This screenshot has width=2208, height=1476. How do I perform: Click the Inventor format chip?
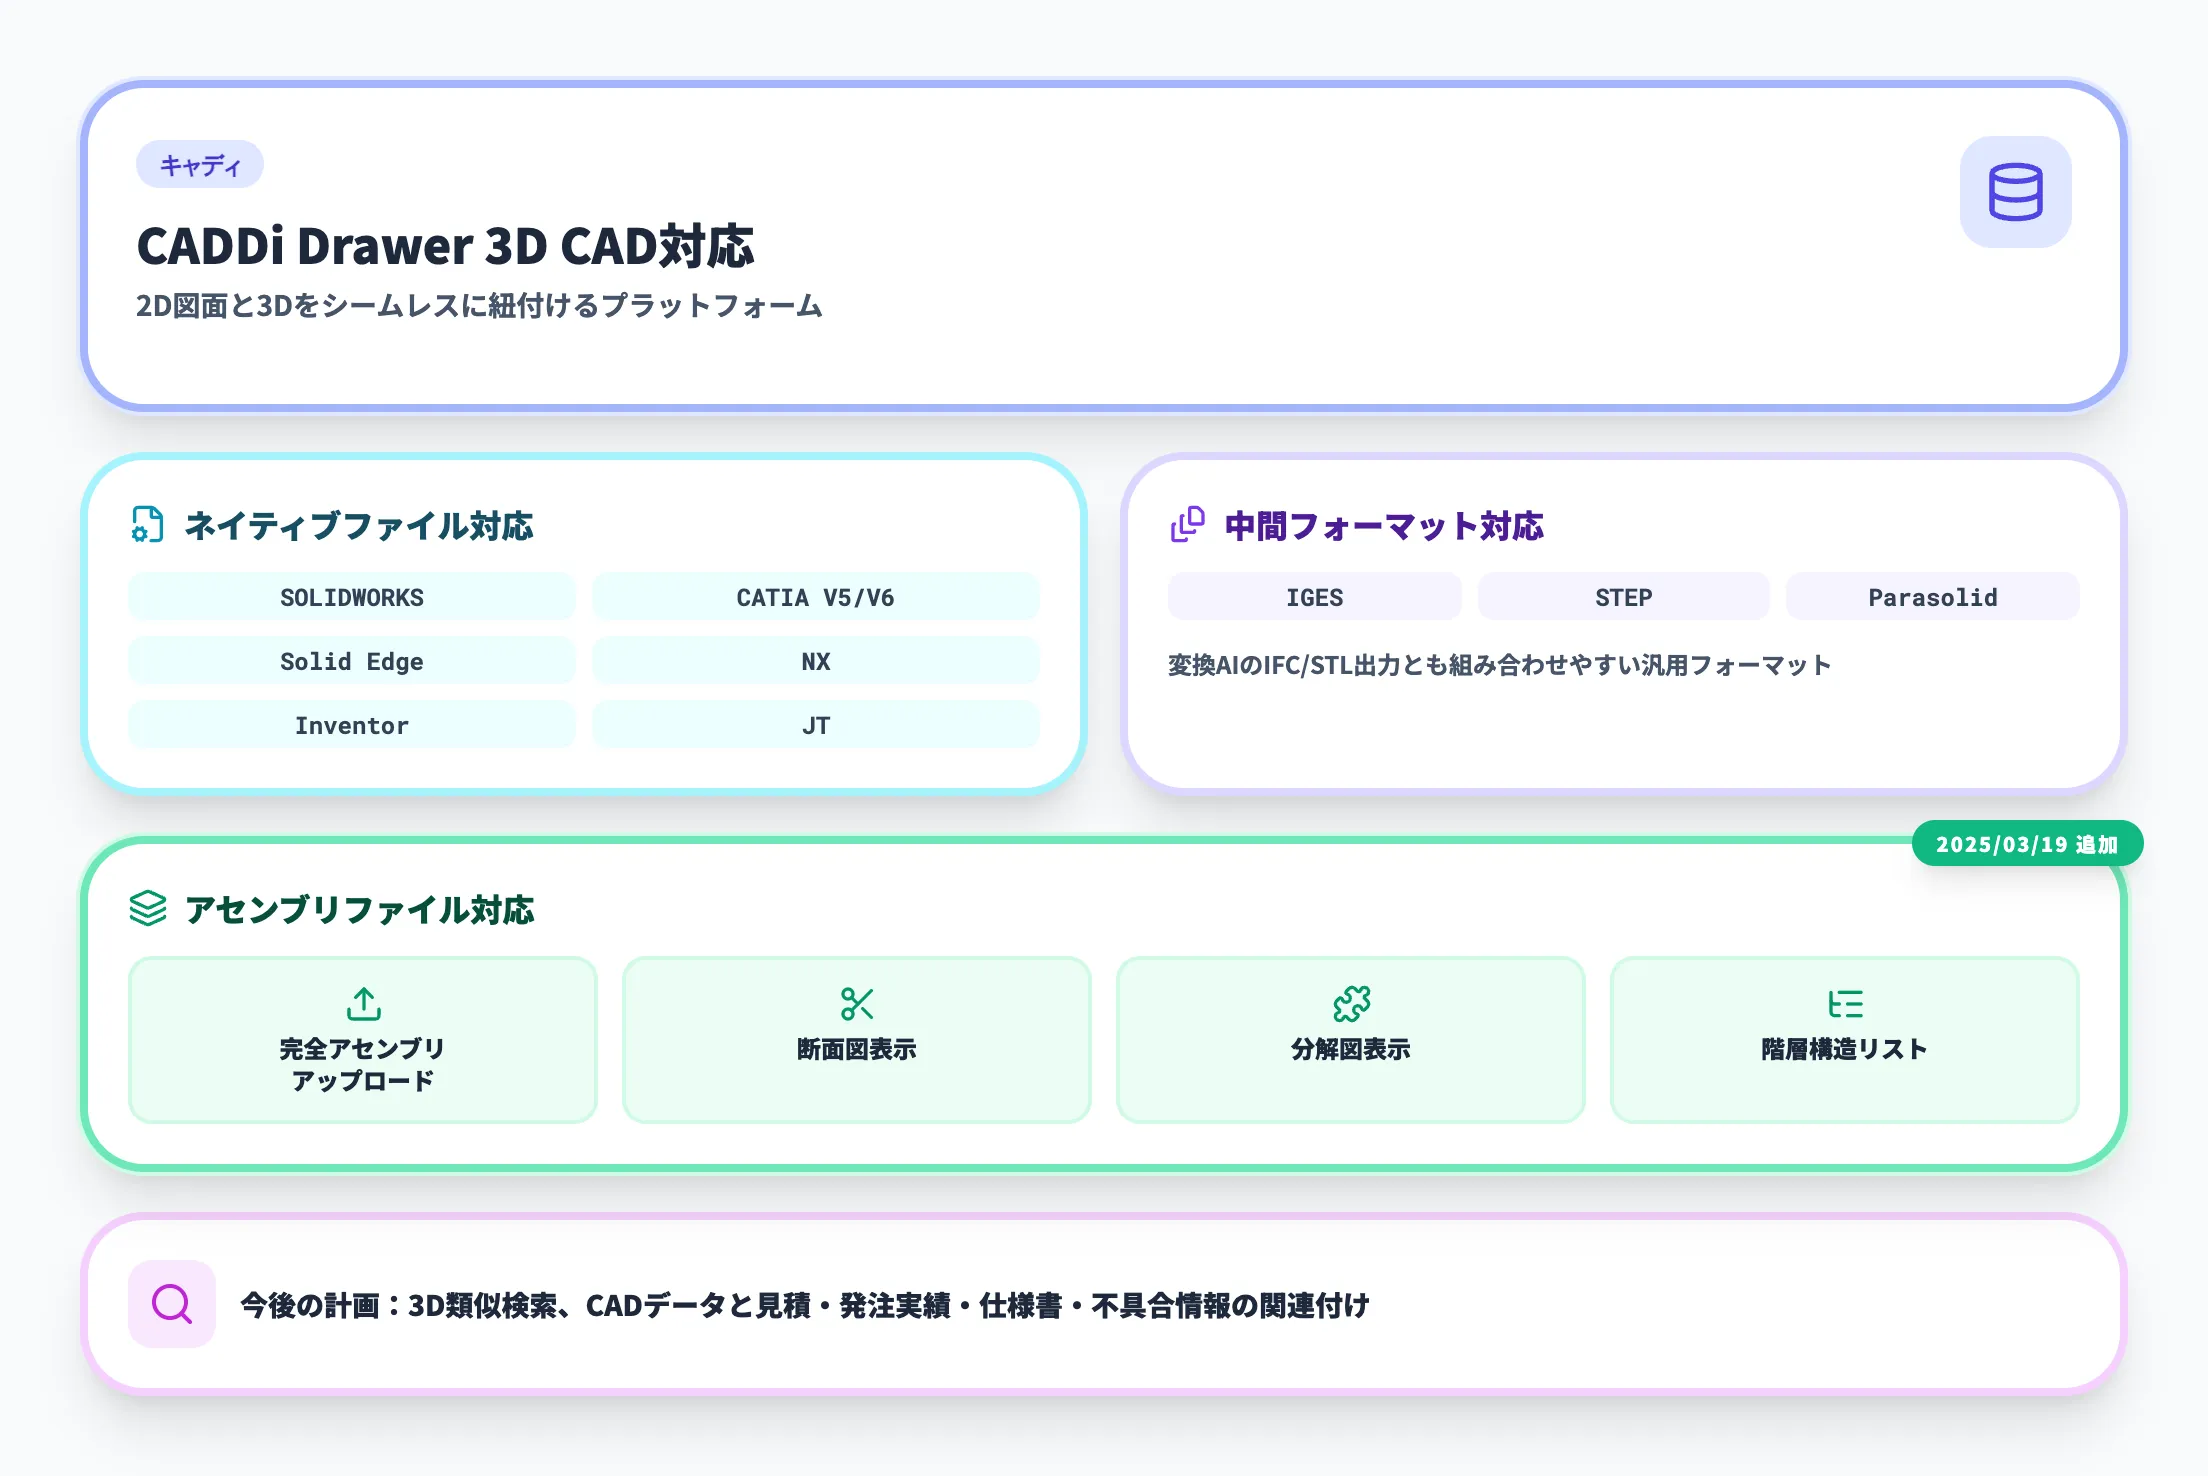click(351, 724)
